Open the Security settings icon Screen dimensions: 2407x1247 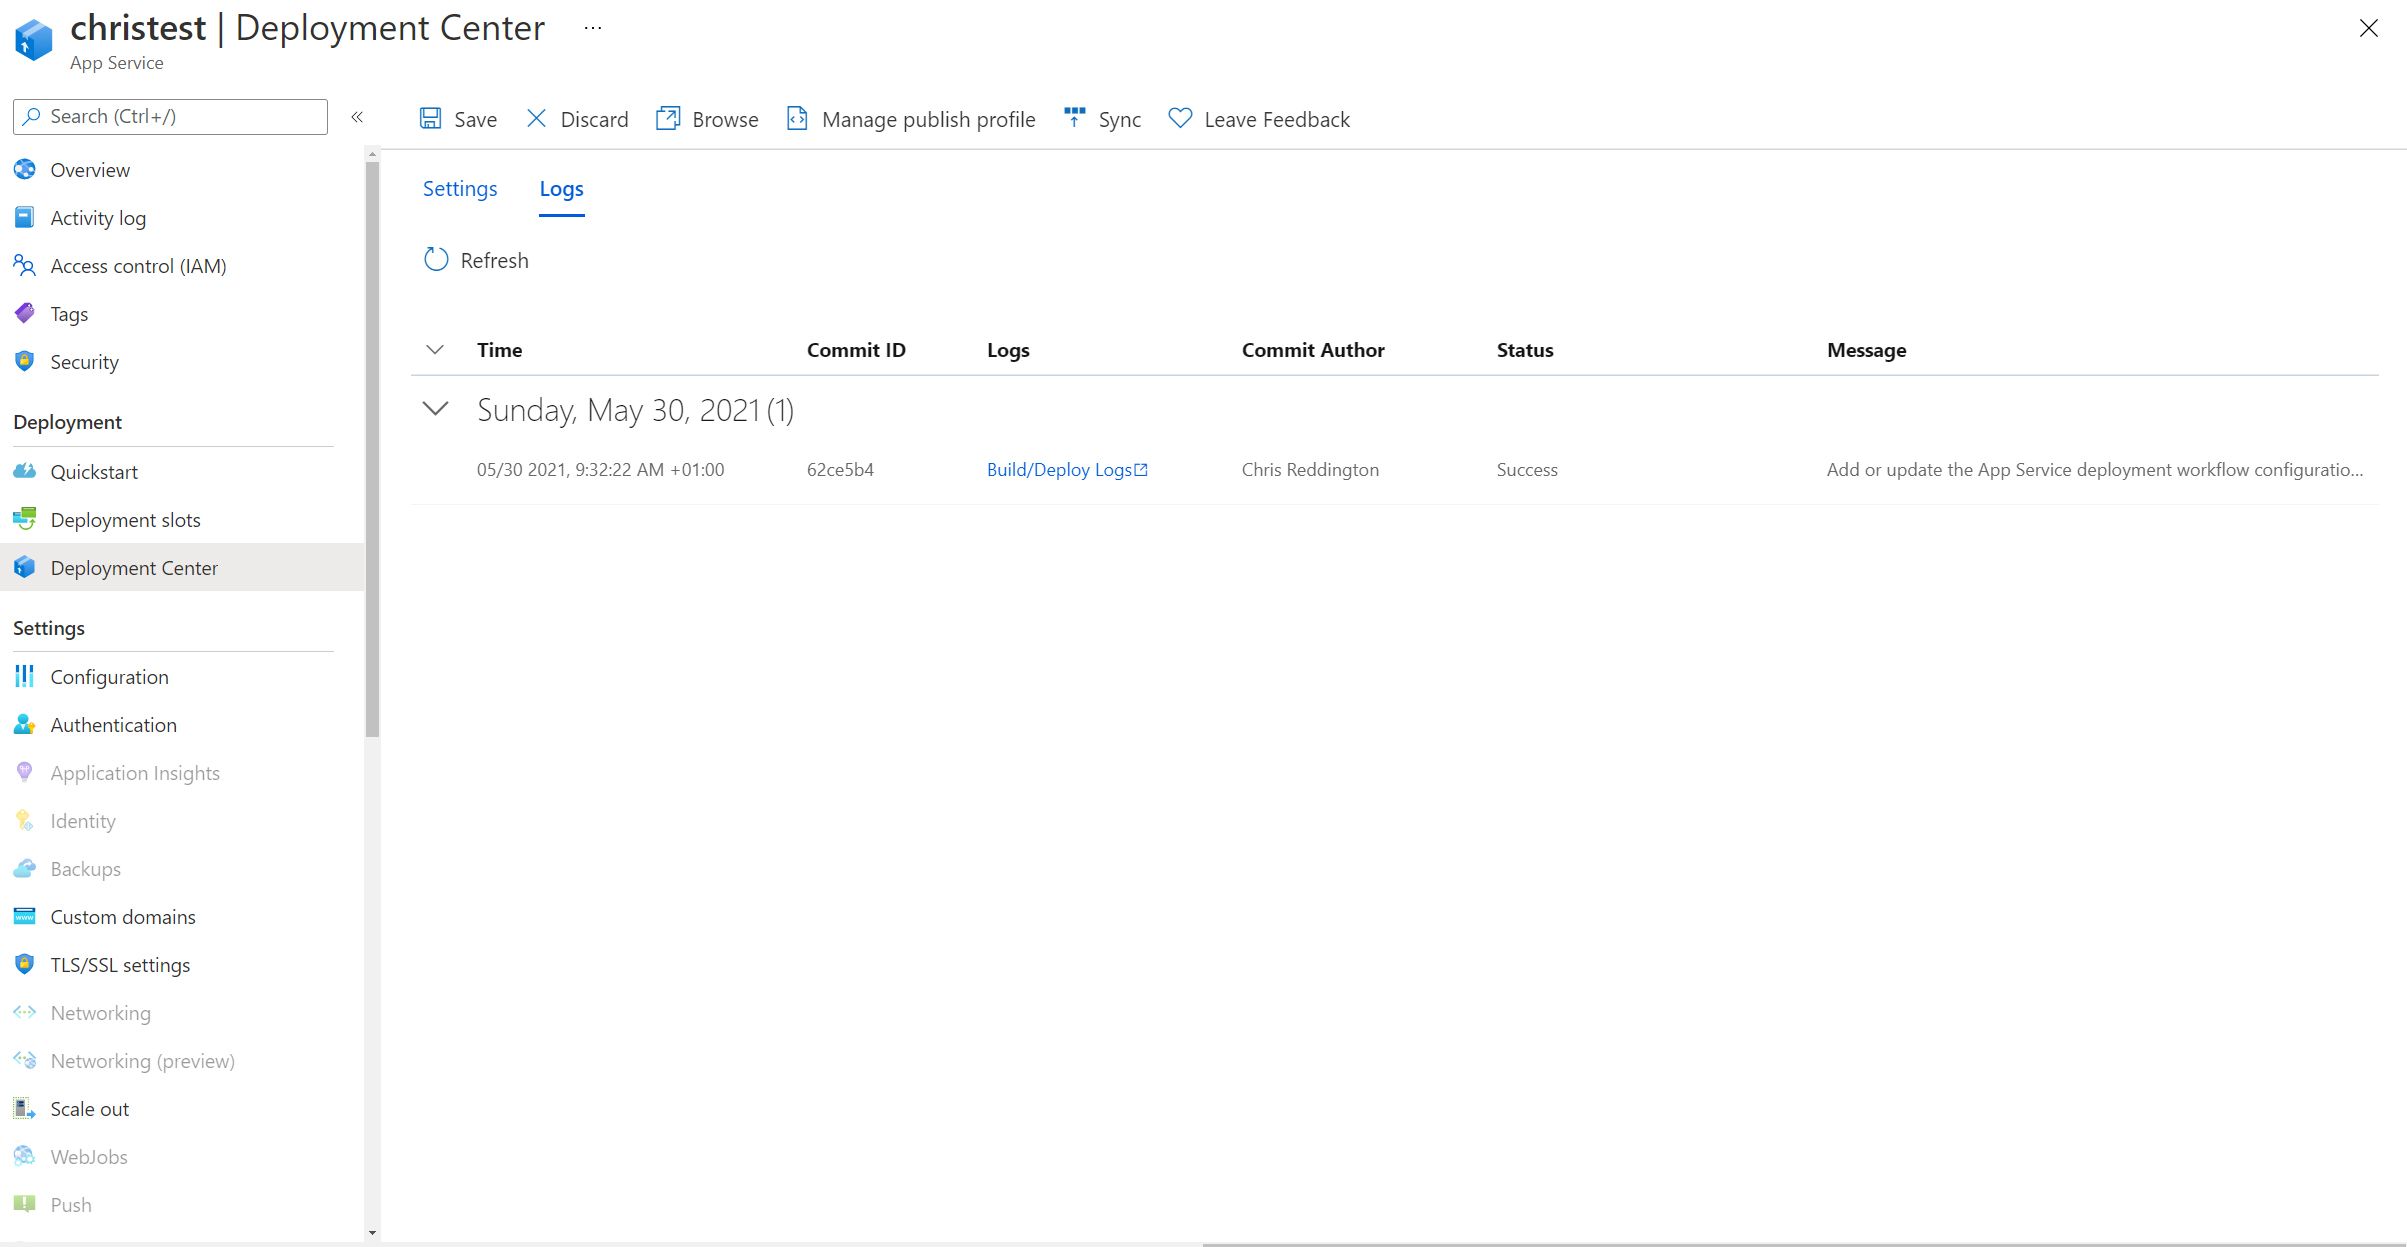point(24,361)
